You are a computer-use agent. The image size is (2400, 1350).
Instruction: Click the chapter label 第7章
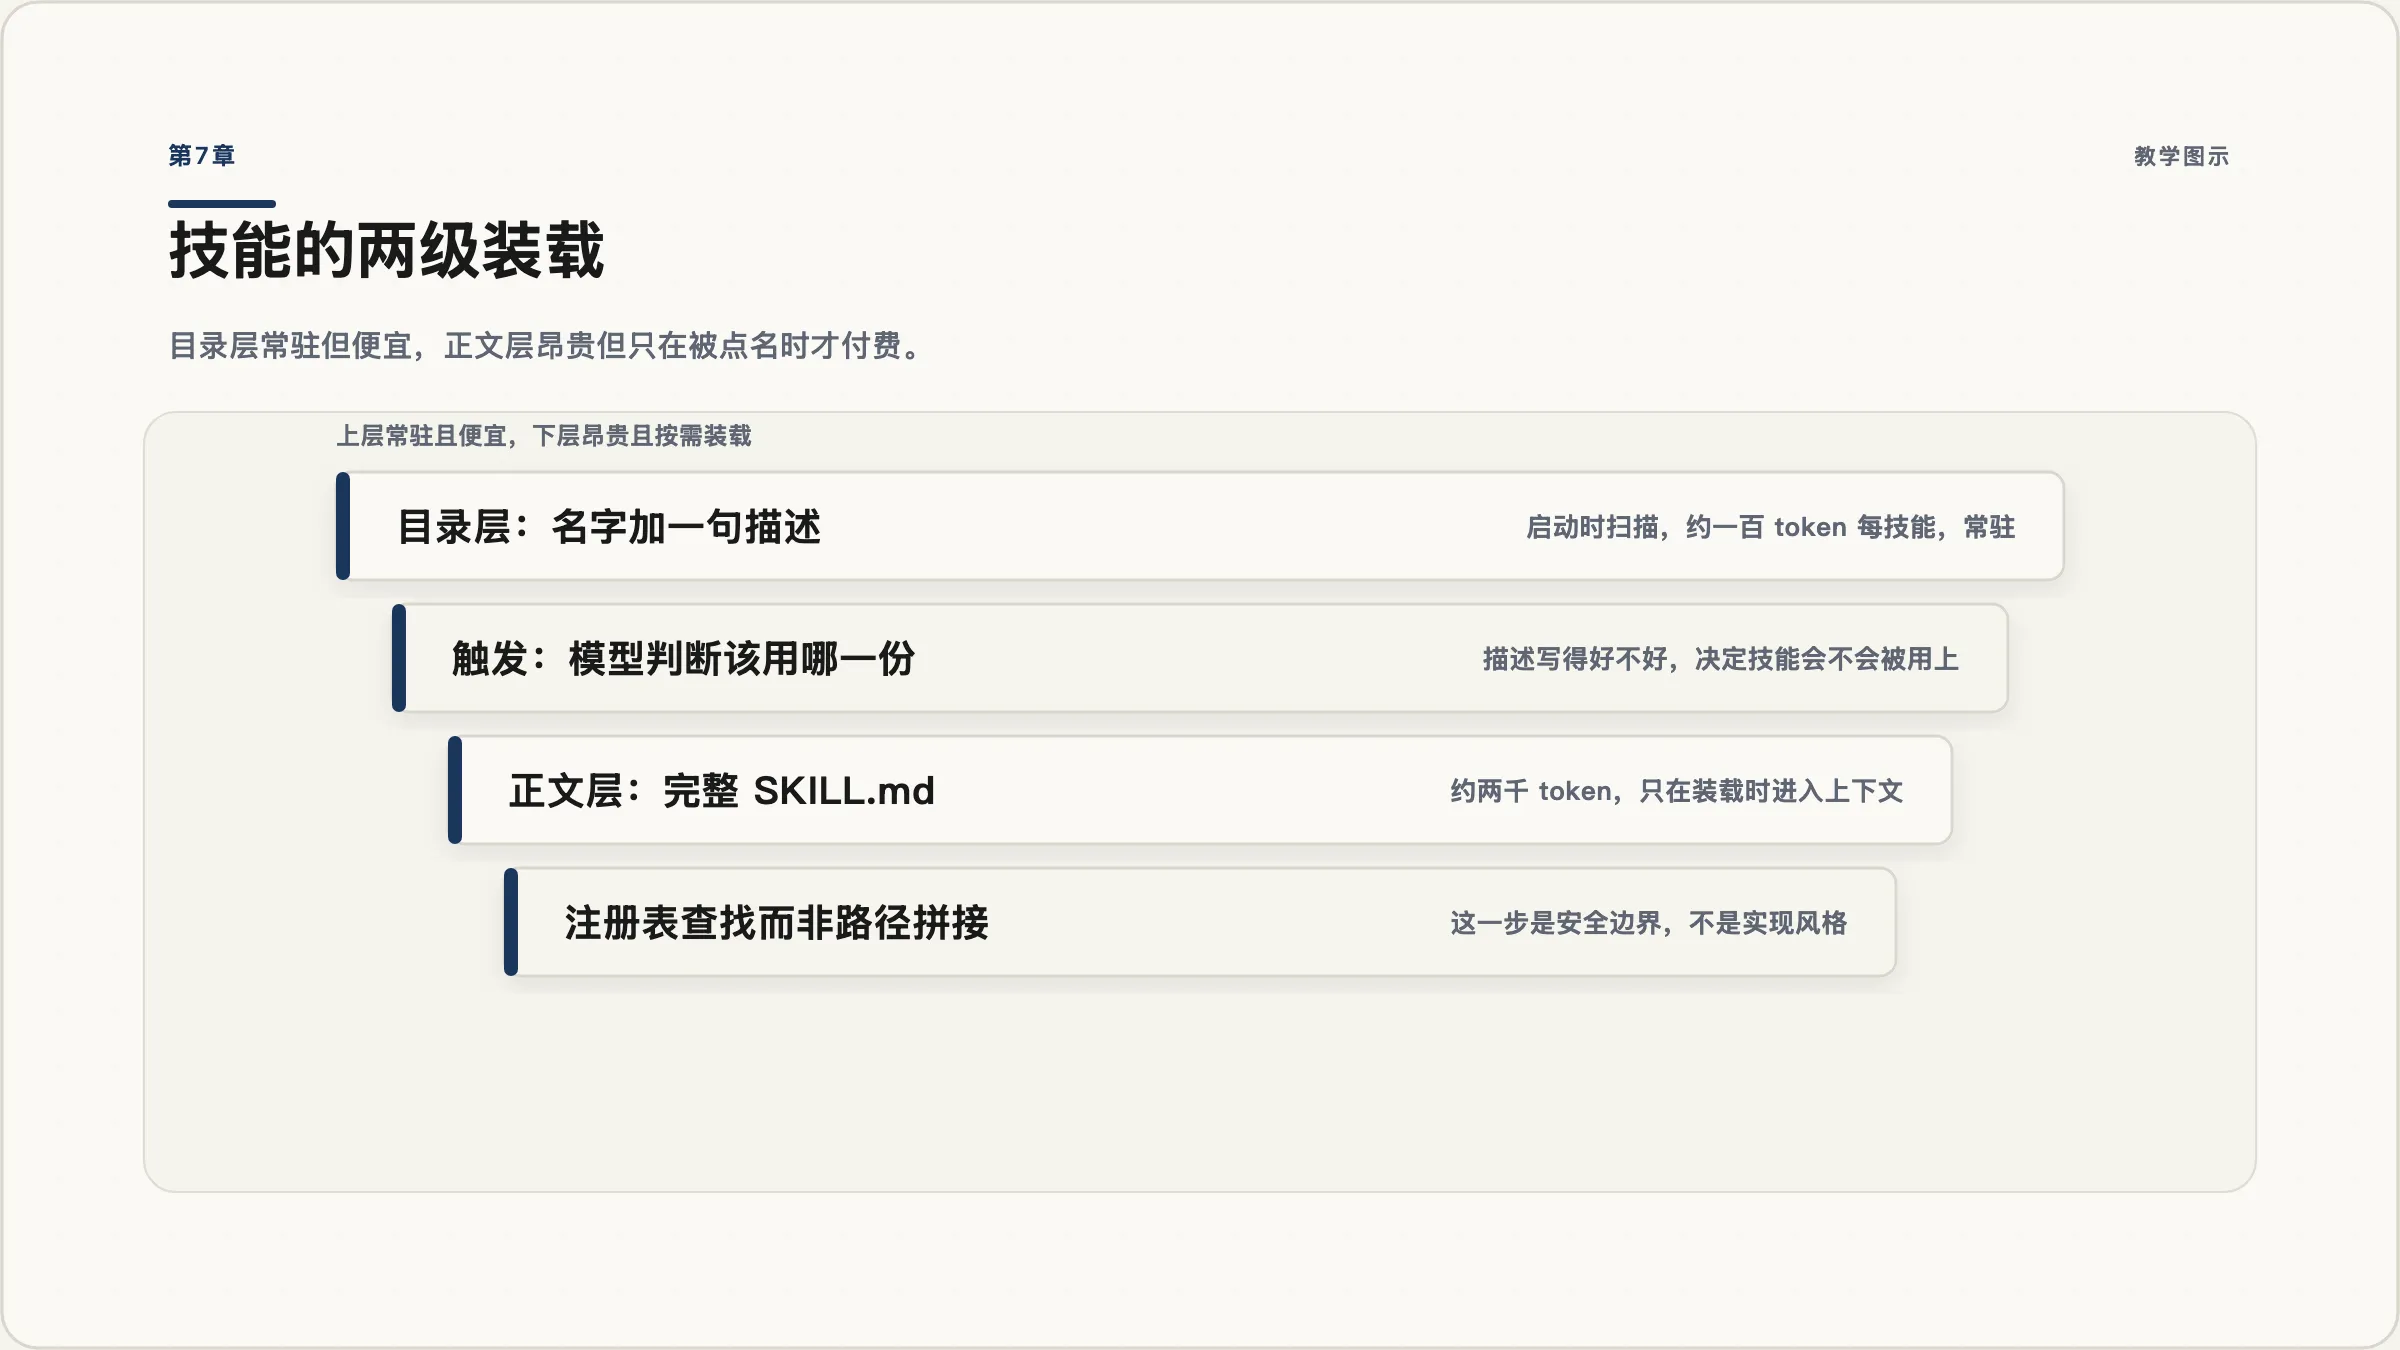coord(202,156)
